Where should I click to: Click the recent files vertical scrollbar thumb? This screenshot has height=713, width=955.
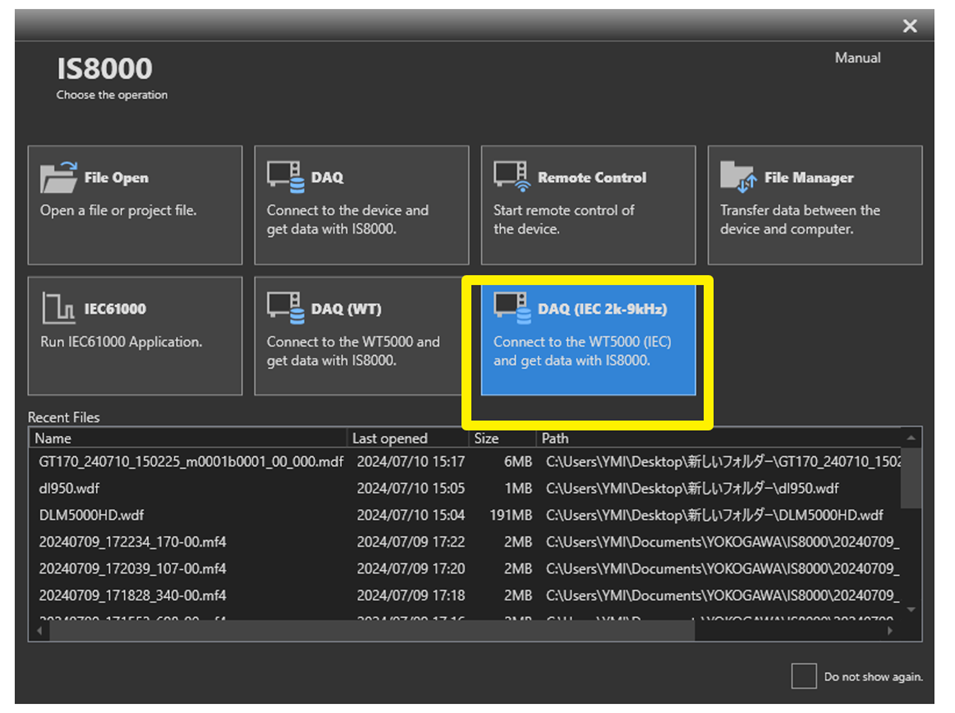pos(911,479)
